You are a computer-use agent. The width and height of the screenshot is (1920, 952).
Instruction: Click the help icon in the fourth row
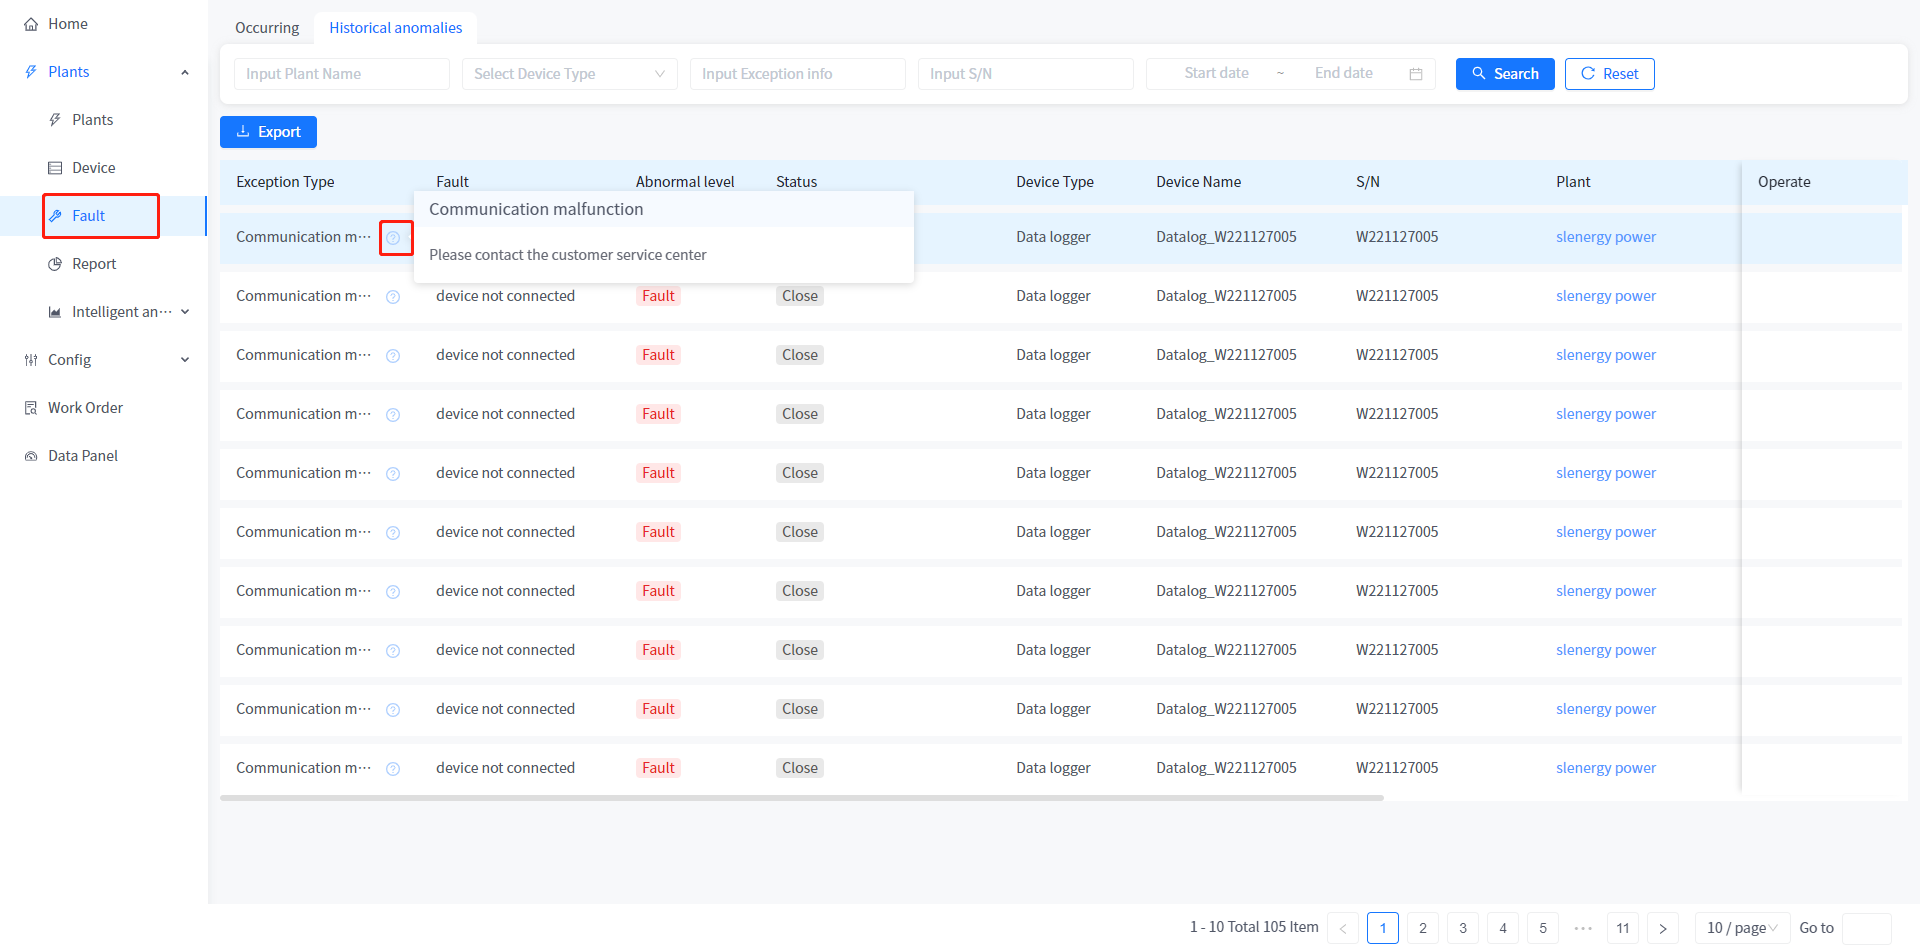tap(393, 415)
